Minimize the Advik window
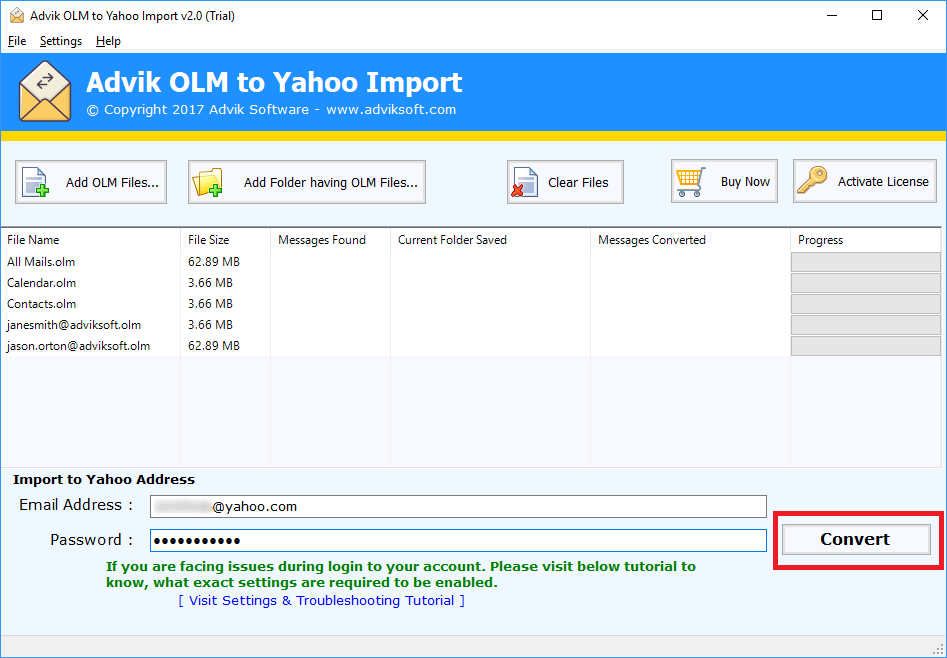 pyautogui.click(x=832, y=16)
